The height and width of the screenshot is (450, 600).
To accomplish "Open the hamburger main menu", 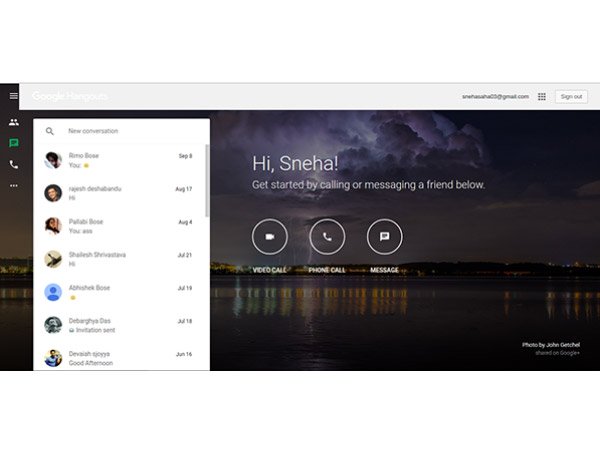I will 14,96.
